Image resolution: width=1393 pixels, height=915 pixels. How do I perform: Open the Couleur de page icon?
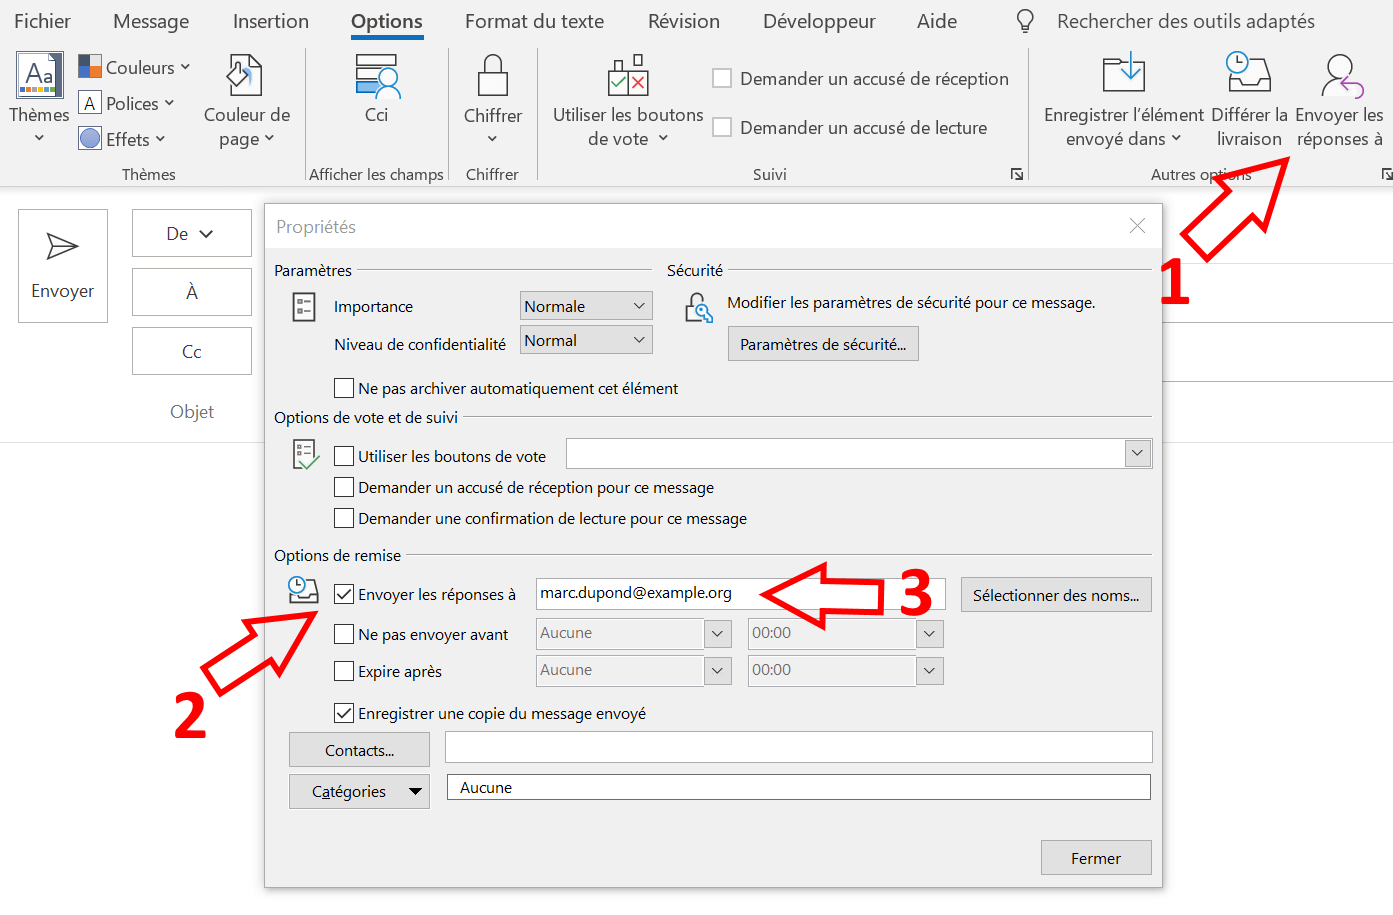[246, 76]
